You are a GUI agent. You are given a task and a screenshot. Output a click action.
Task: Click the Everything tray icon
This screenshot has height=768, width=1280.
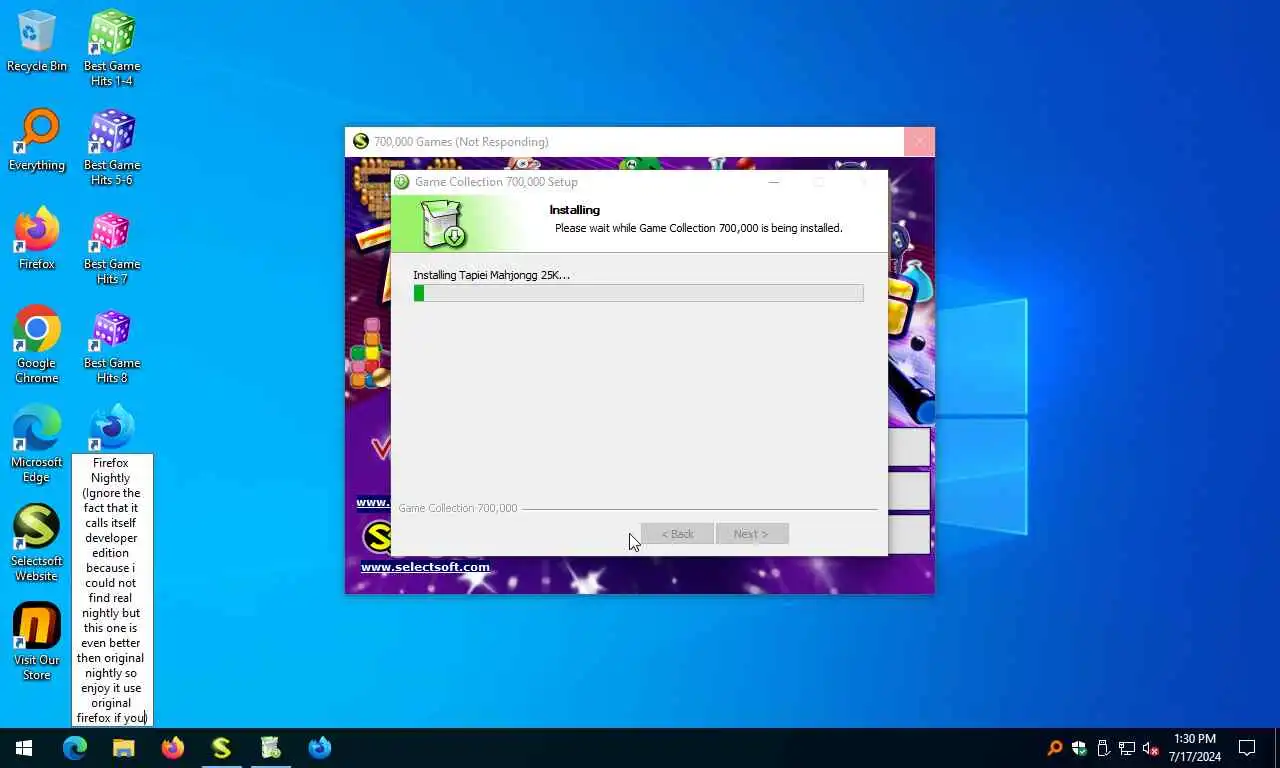coord(1055,748)
